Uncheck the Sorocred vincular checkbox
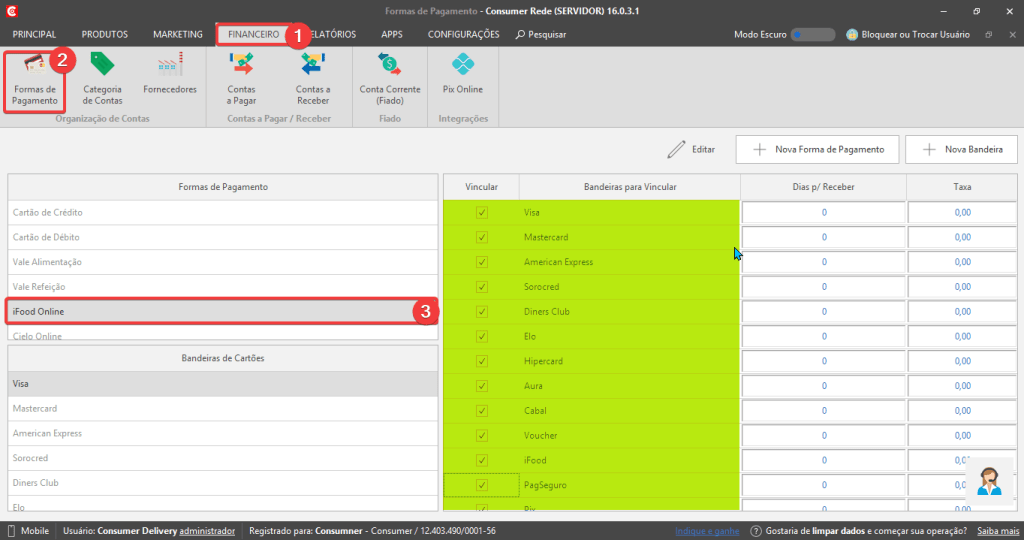Screen dimensions: 1024x540 pos(482,287)
